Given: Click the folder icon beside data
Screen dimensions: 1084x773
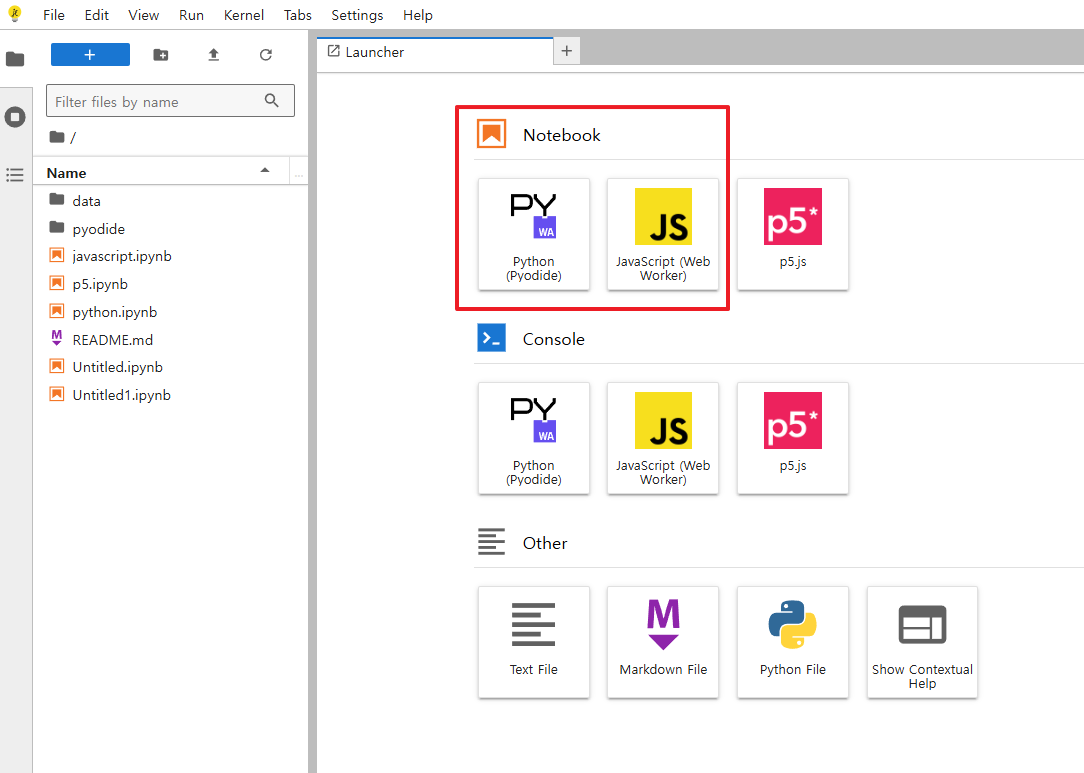Looking at the screenshot, I should pyautogui.click(x=57, y=199).
